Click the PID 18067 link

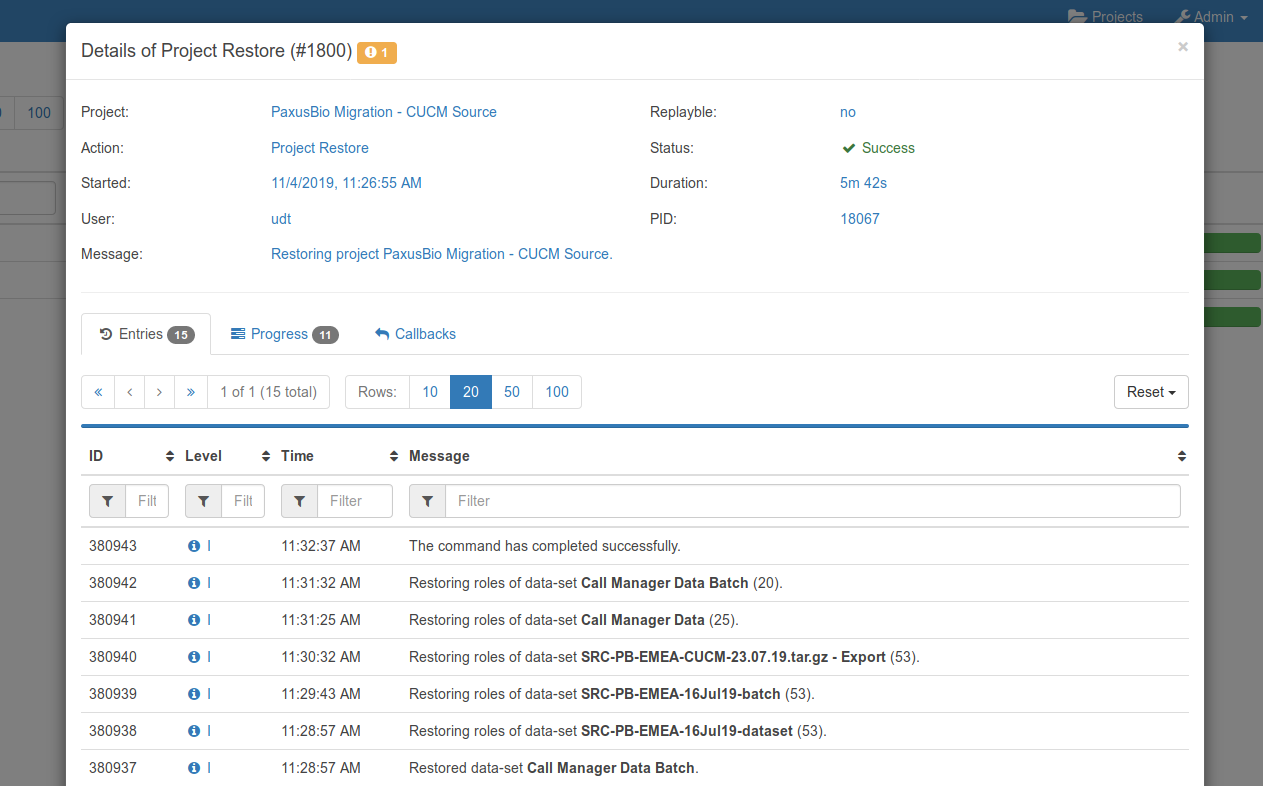859,218
